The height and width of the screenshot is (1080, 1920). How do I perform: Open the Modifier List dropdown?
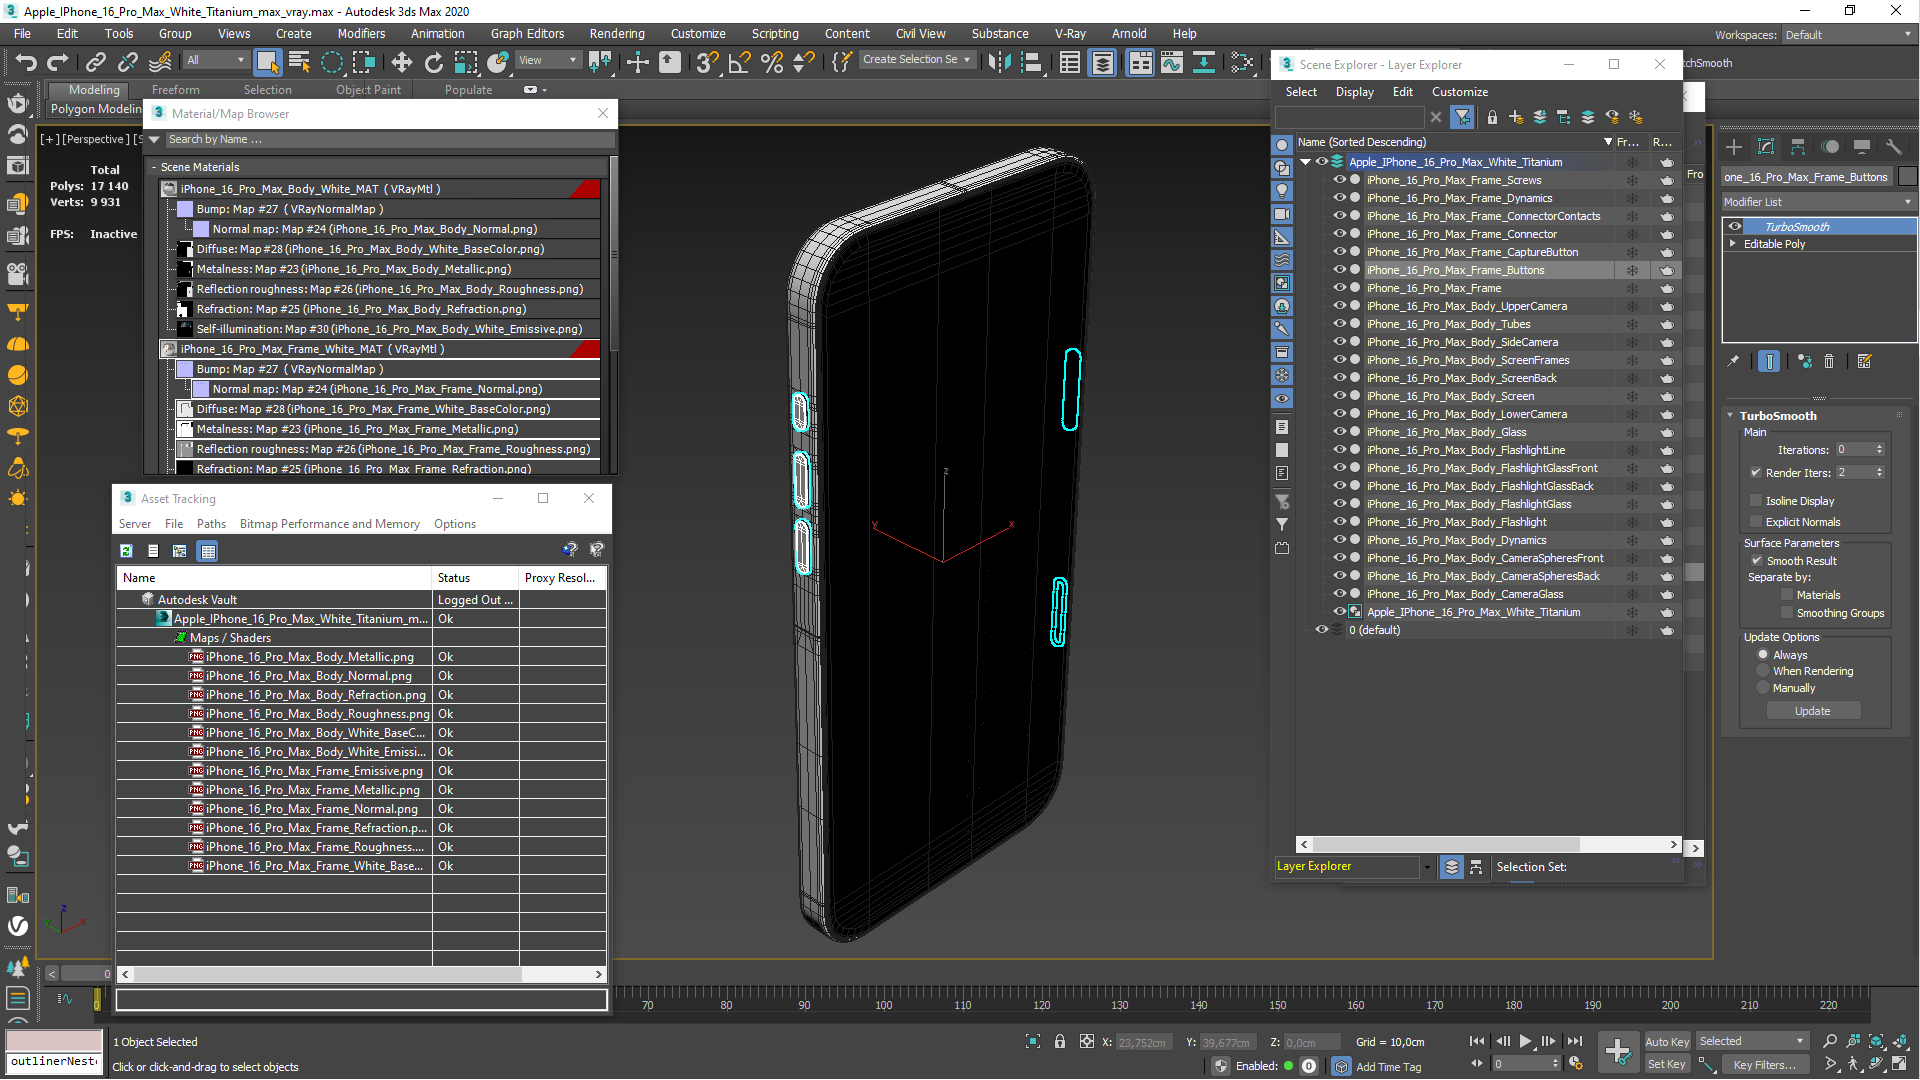(1817, 202)
